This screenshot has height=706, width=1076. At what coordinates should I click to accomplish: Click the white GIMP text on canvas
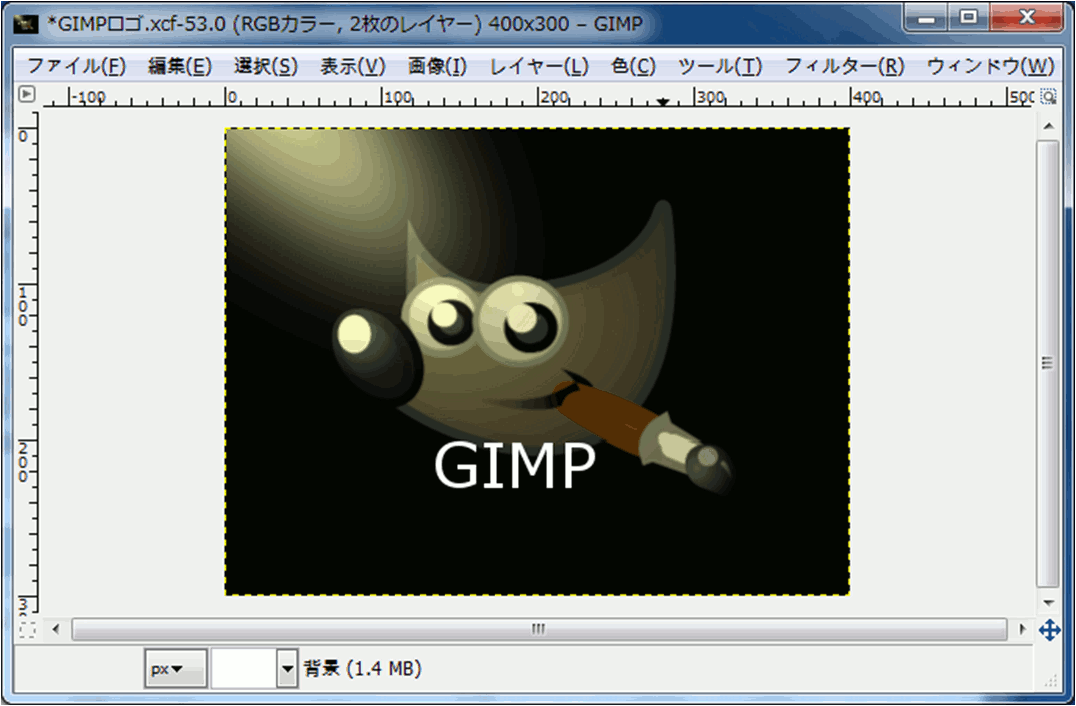[x=515, y=466]
